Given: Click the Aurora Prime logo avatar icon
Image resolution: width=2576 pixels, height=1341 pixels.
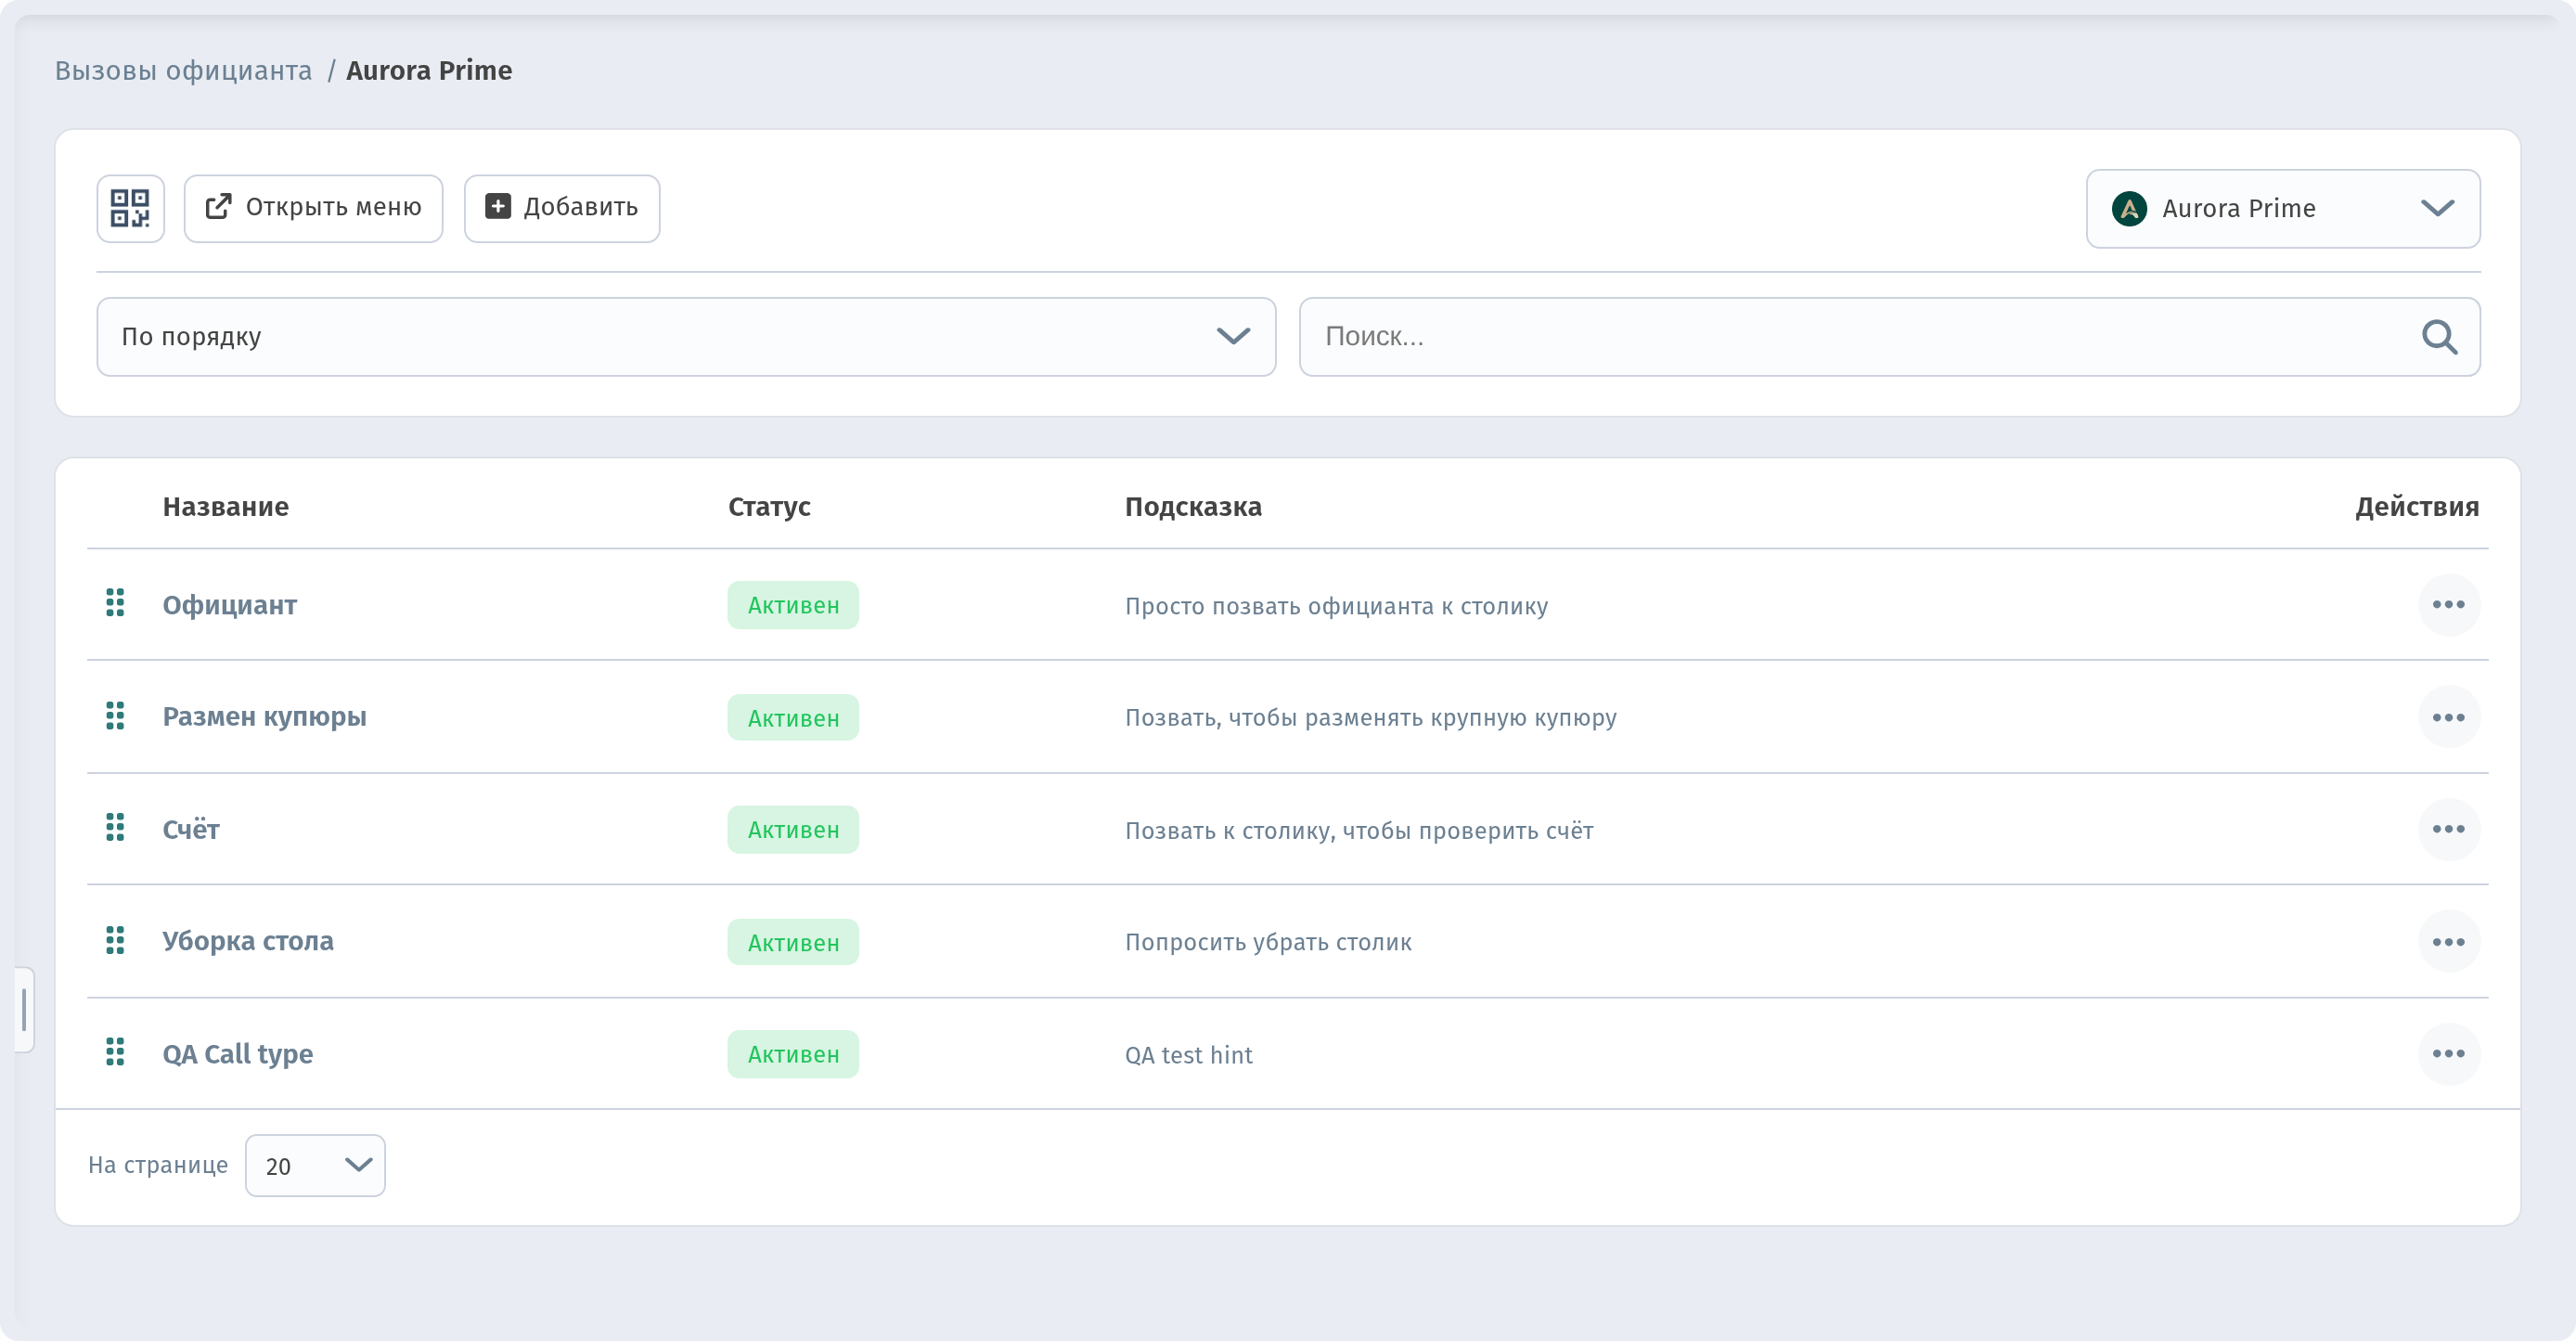Looking at the screenshot, I should [x=2129, y=208].
